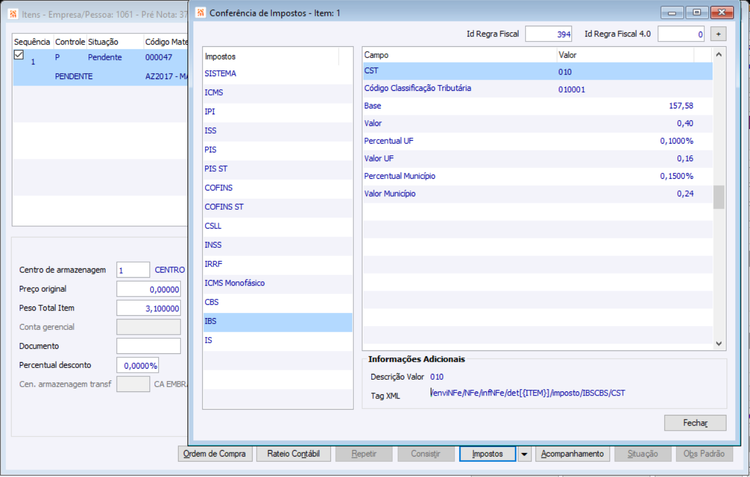Close the Conferência de Impostos dialog
The height and width of the screenshot is (477, 750).
722,12
